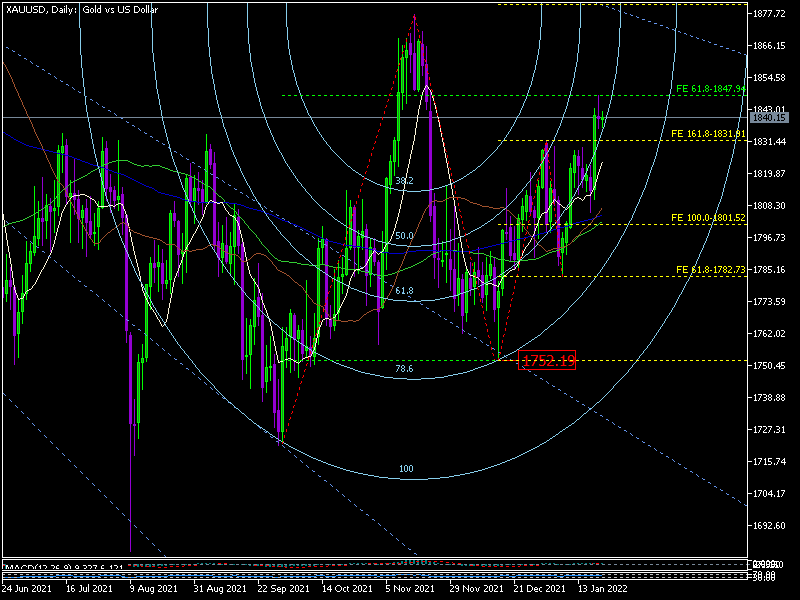The width and height of the screenshot is (800, 600).
Task: Click the red 1752.19 price label
Action: (547, 360)
